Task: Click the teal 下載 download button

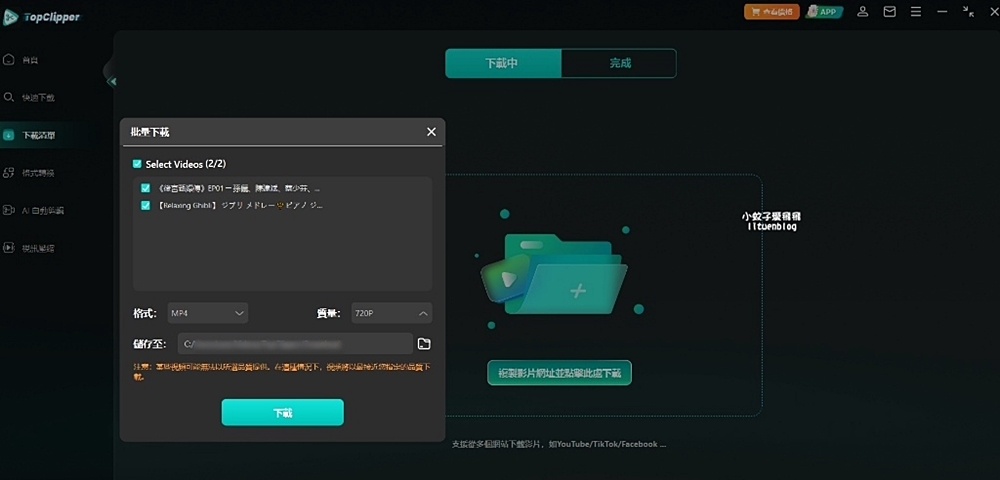Action: (283, 412)
